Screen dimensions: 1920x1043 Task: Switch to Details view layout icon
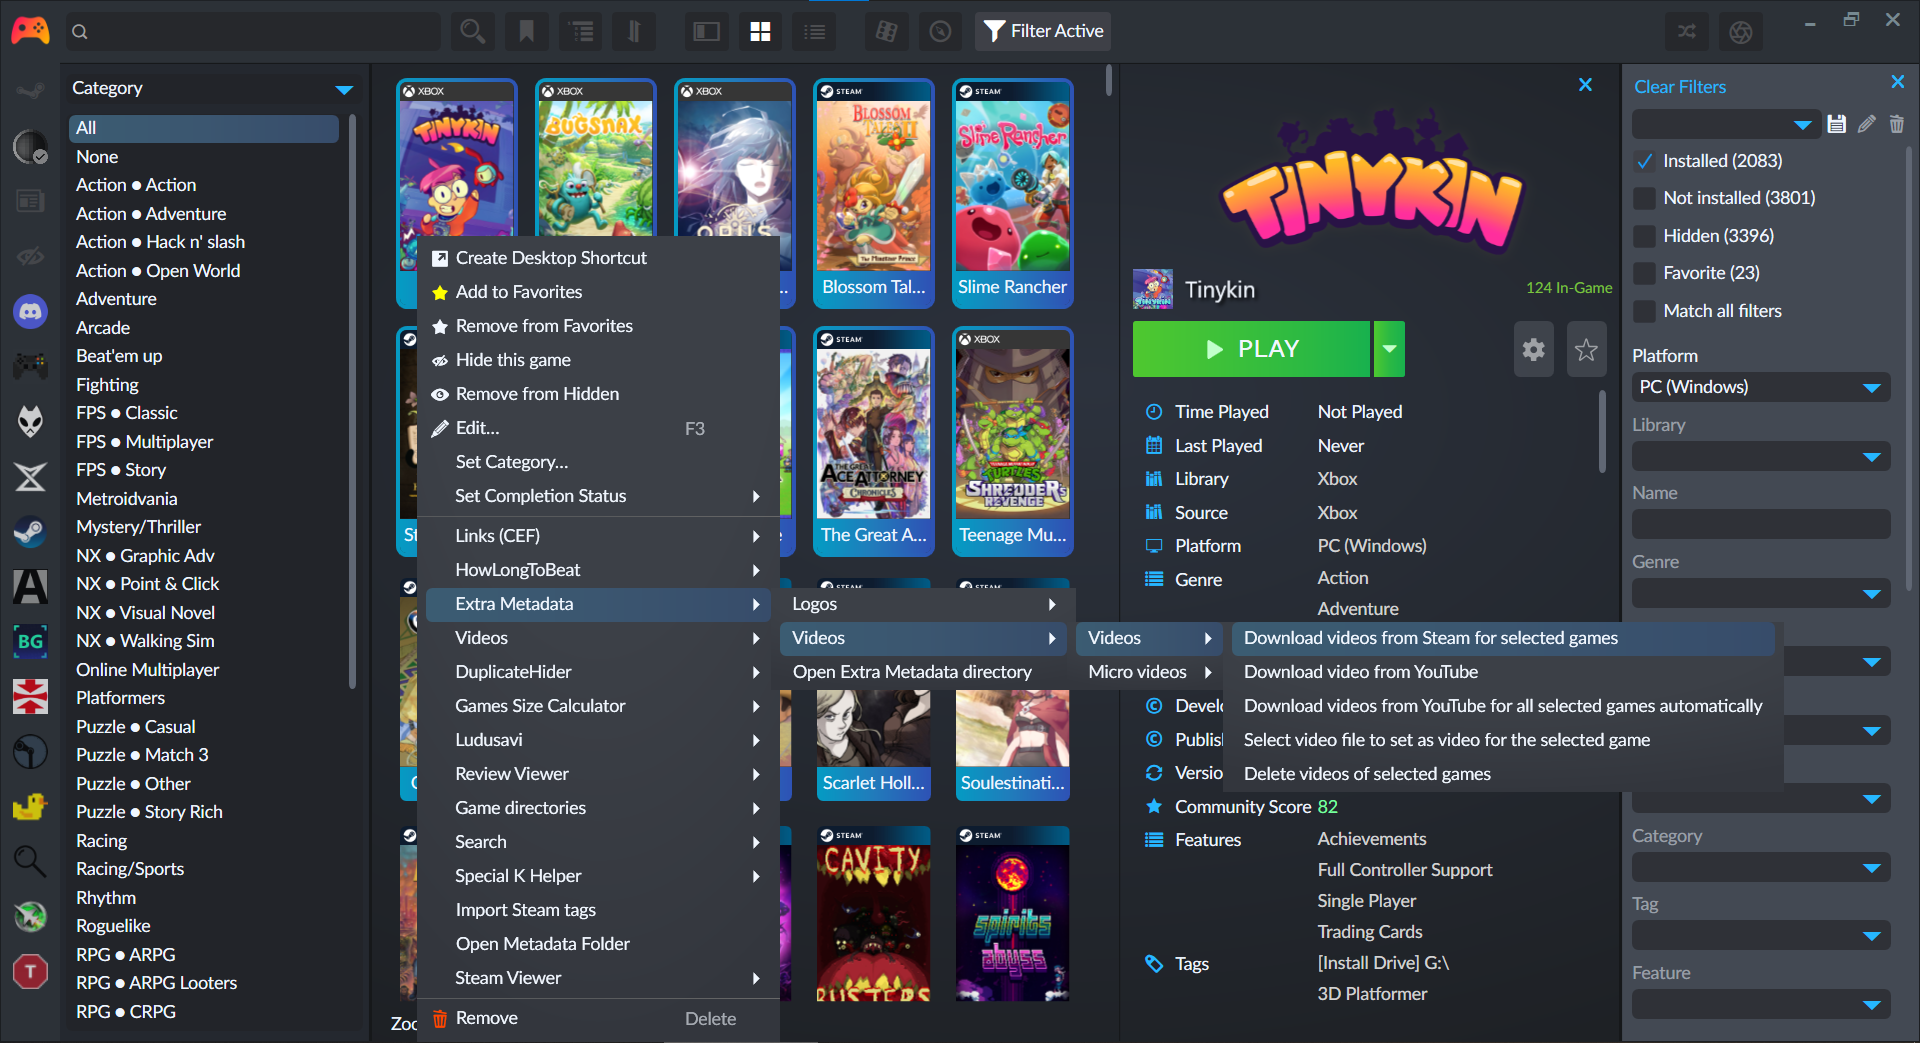pyautogui.click(x=706, y=32)
